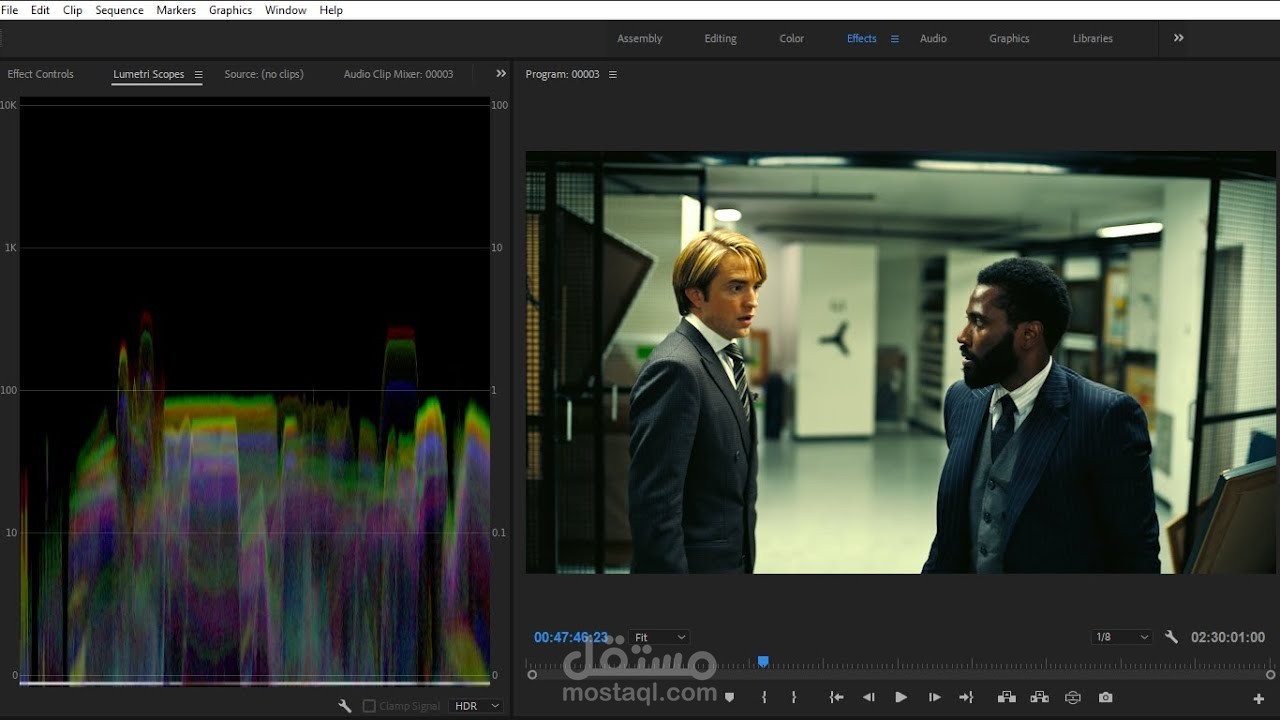The width and height of the screenshot is (1280, 720).
Task: Toggle the Comparison View button
Action: 1073,697
